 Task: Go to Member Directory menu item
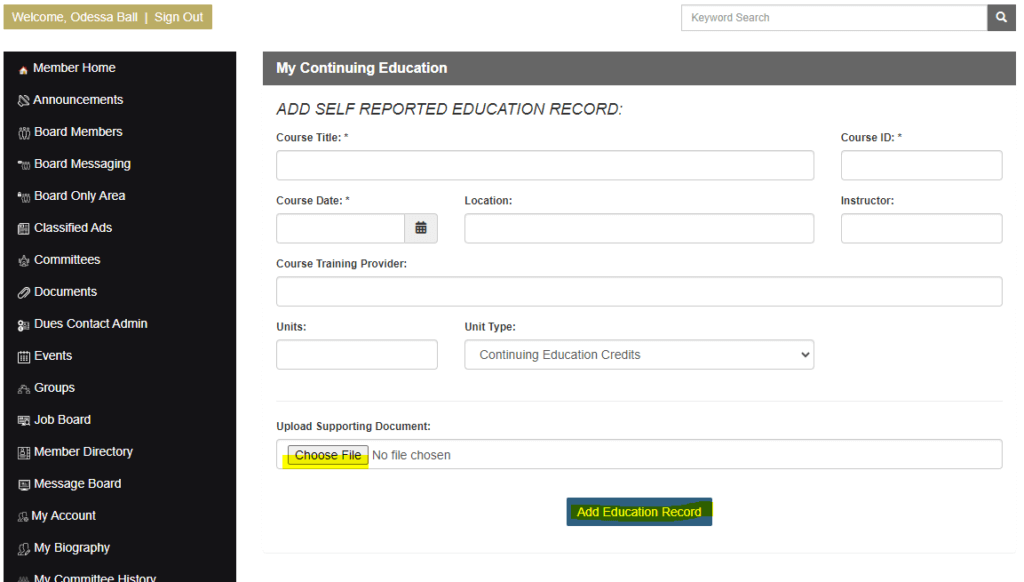[82, 452]
